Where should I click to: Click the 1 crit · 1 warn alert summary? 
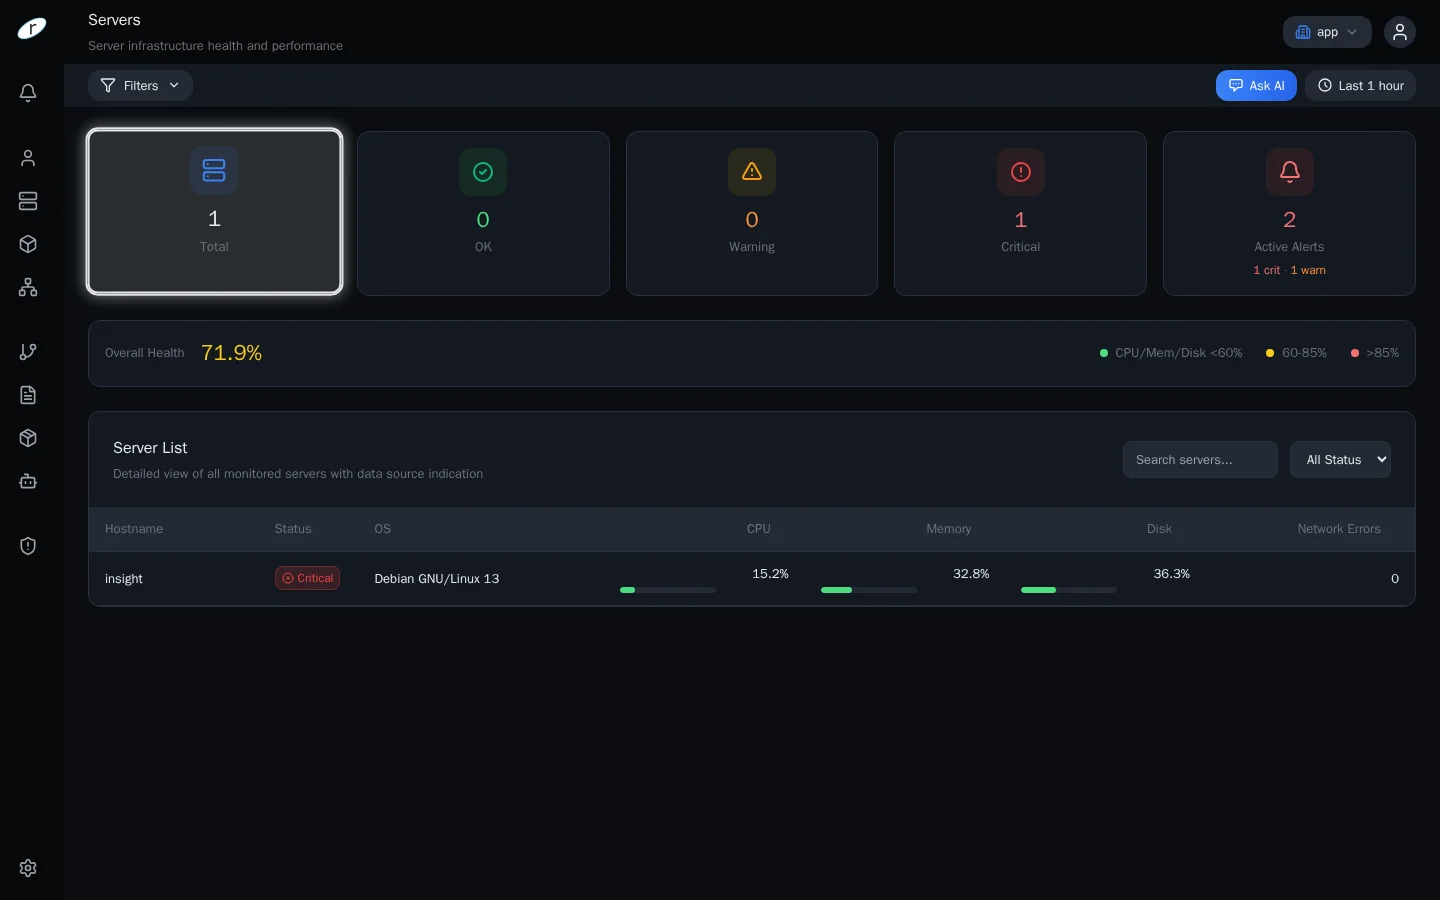click(1289, 270)
